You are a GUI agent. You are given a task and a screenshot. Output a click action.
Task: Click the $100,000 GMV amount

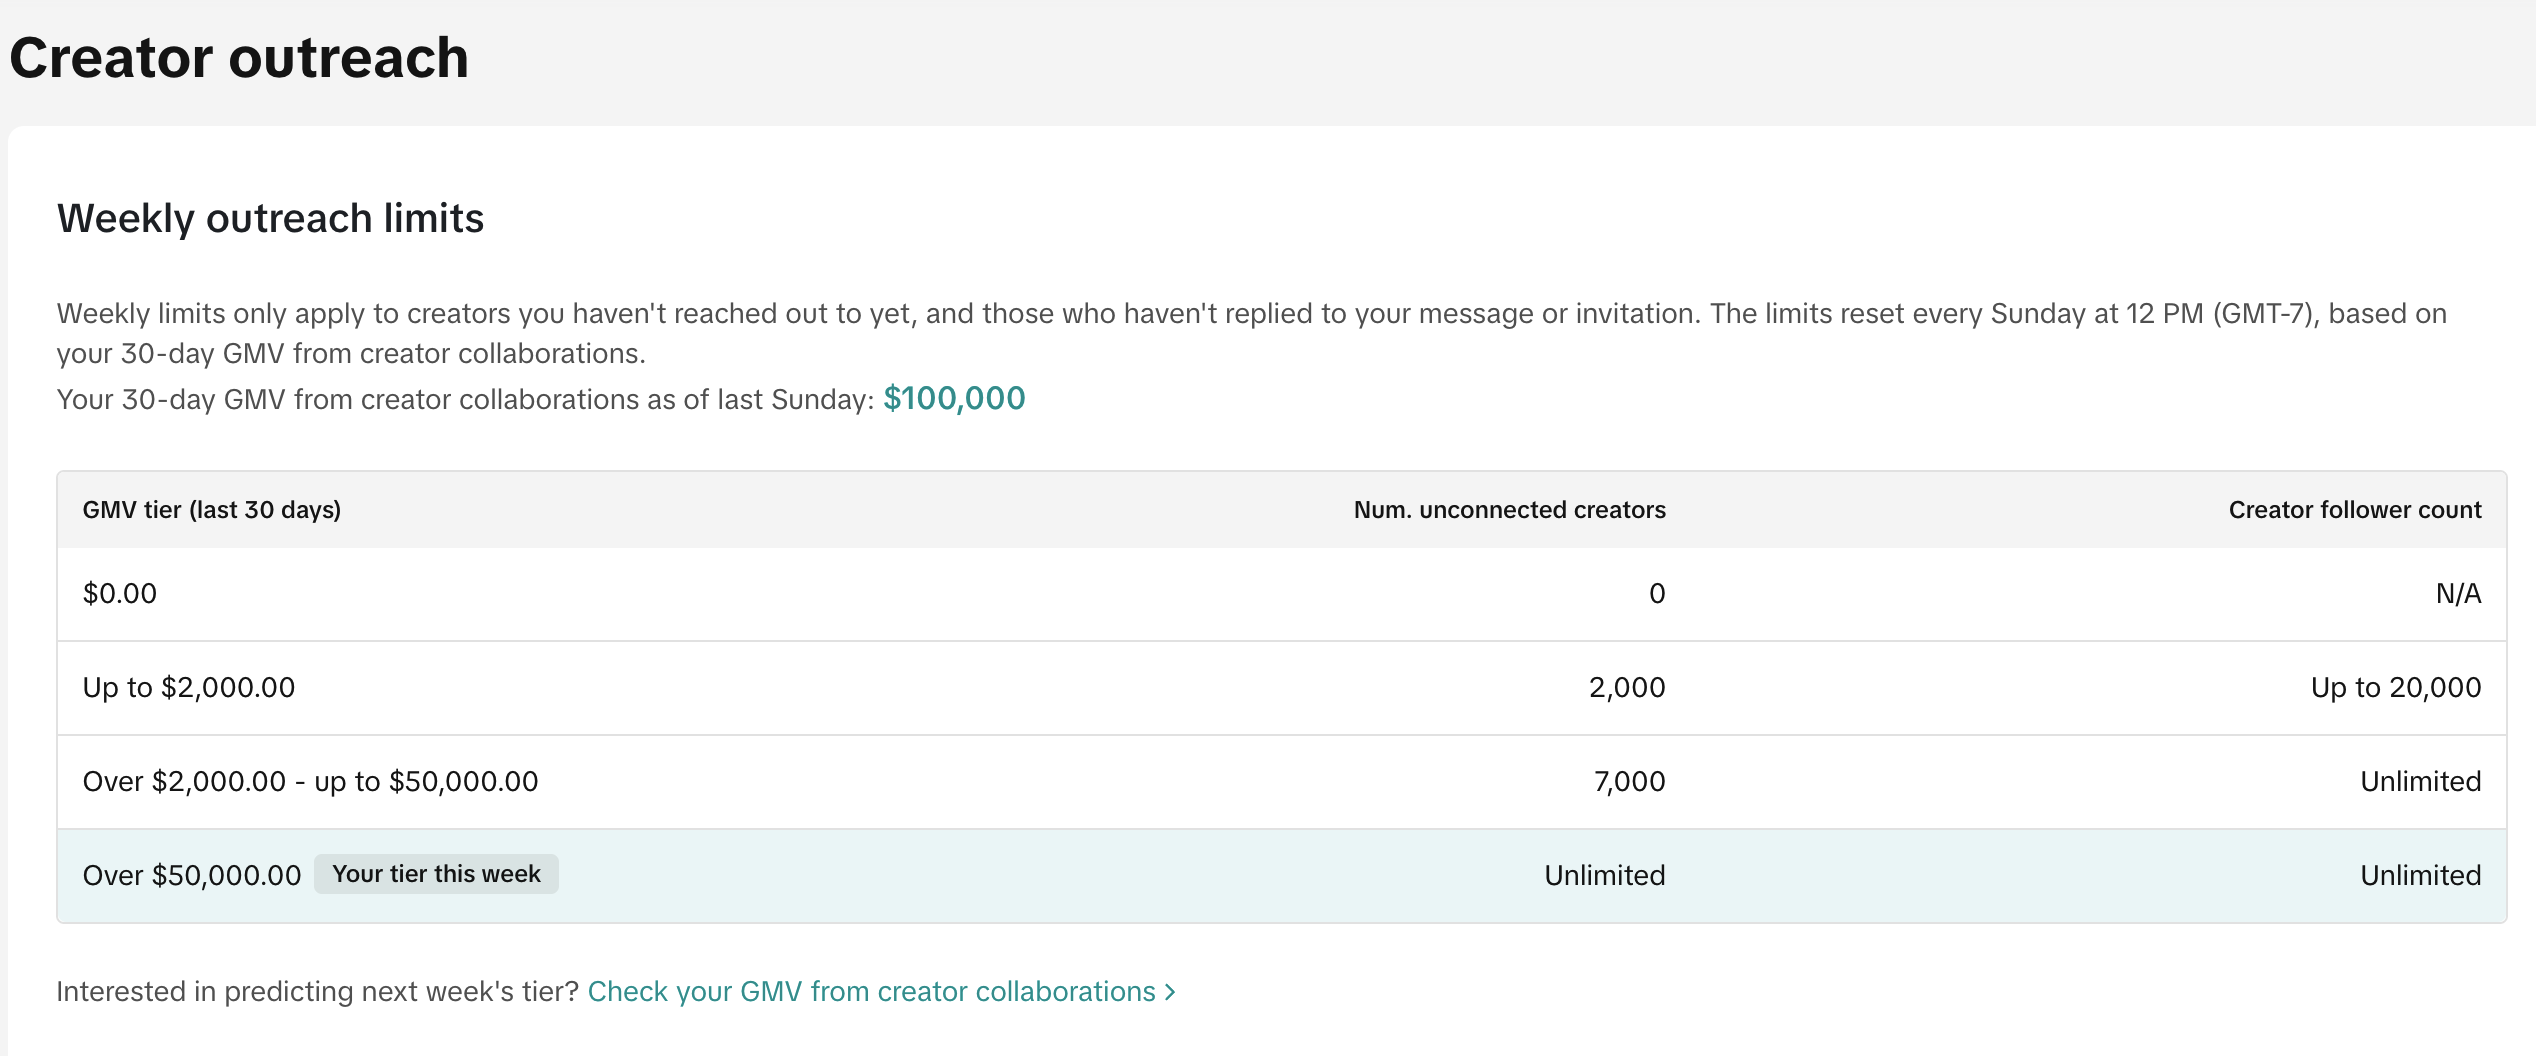pos(954,398)
